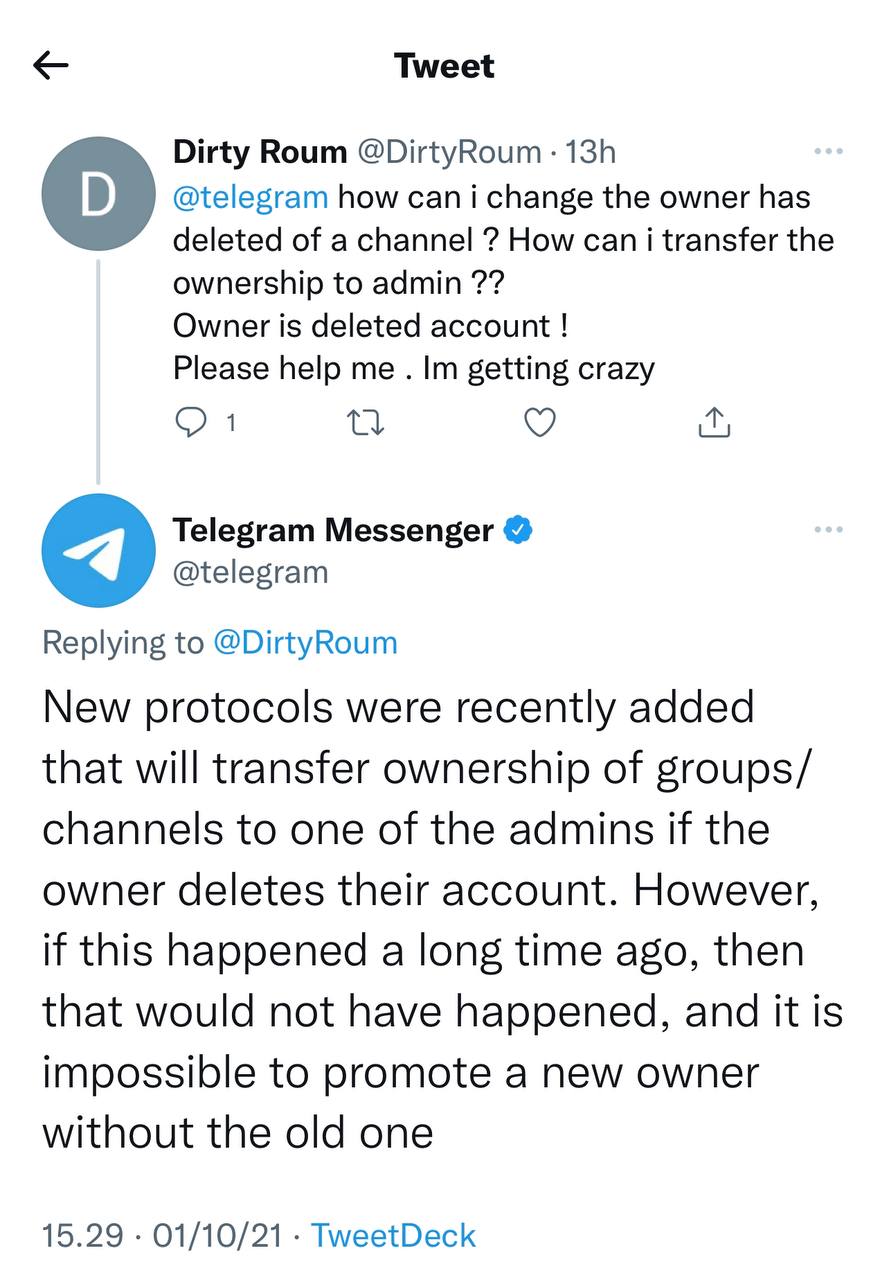Share Dirty Roum's tweet via share icon
Screen dimensions: 889x1280
(x=713, y=424)
